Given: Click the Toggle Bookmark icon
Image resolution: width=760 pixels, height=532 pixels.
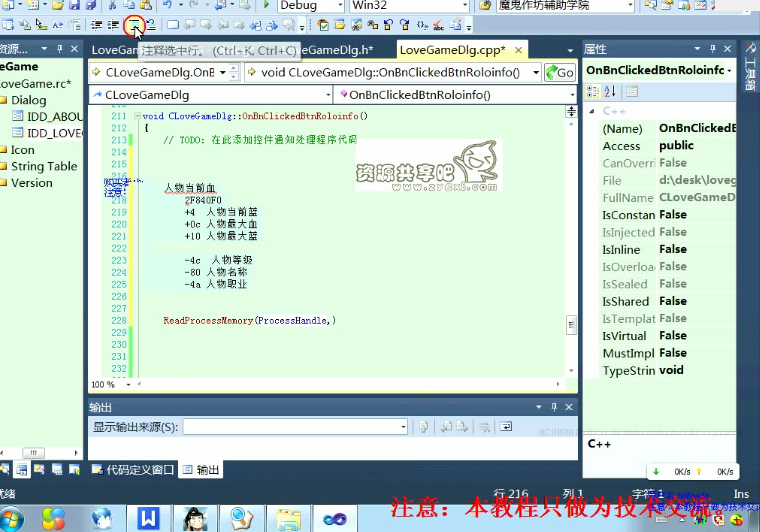Looking at the screenshot, I should point(173,25).
